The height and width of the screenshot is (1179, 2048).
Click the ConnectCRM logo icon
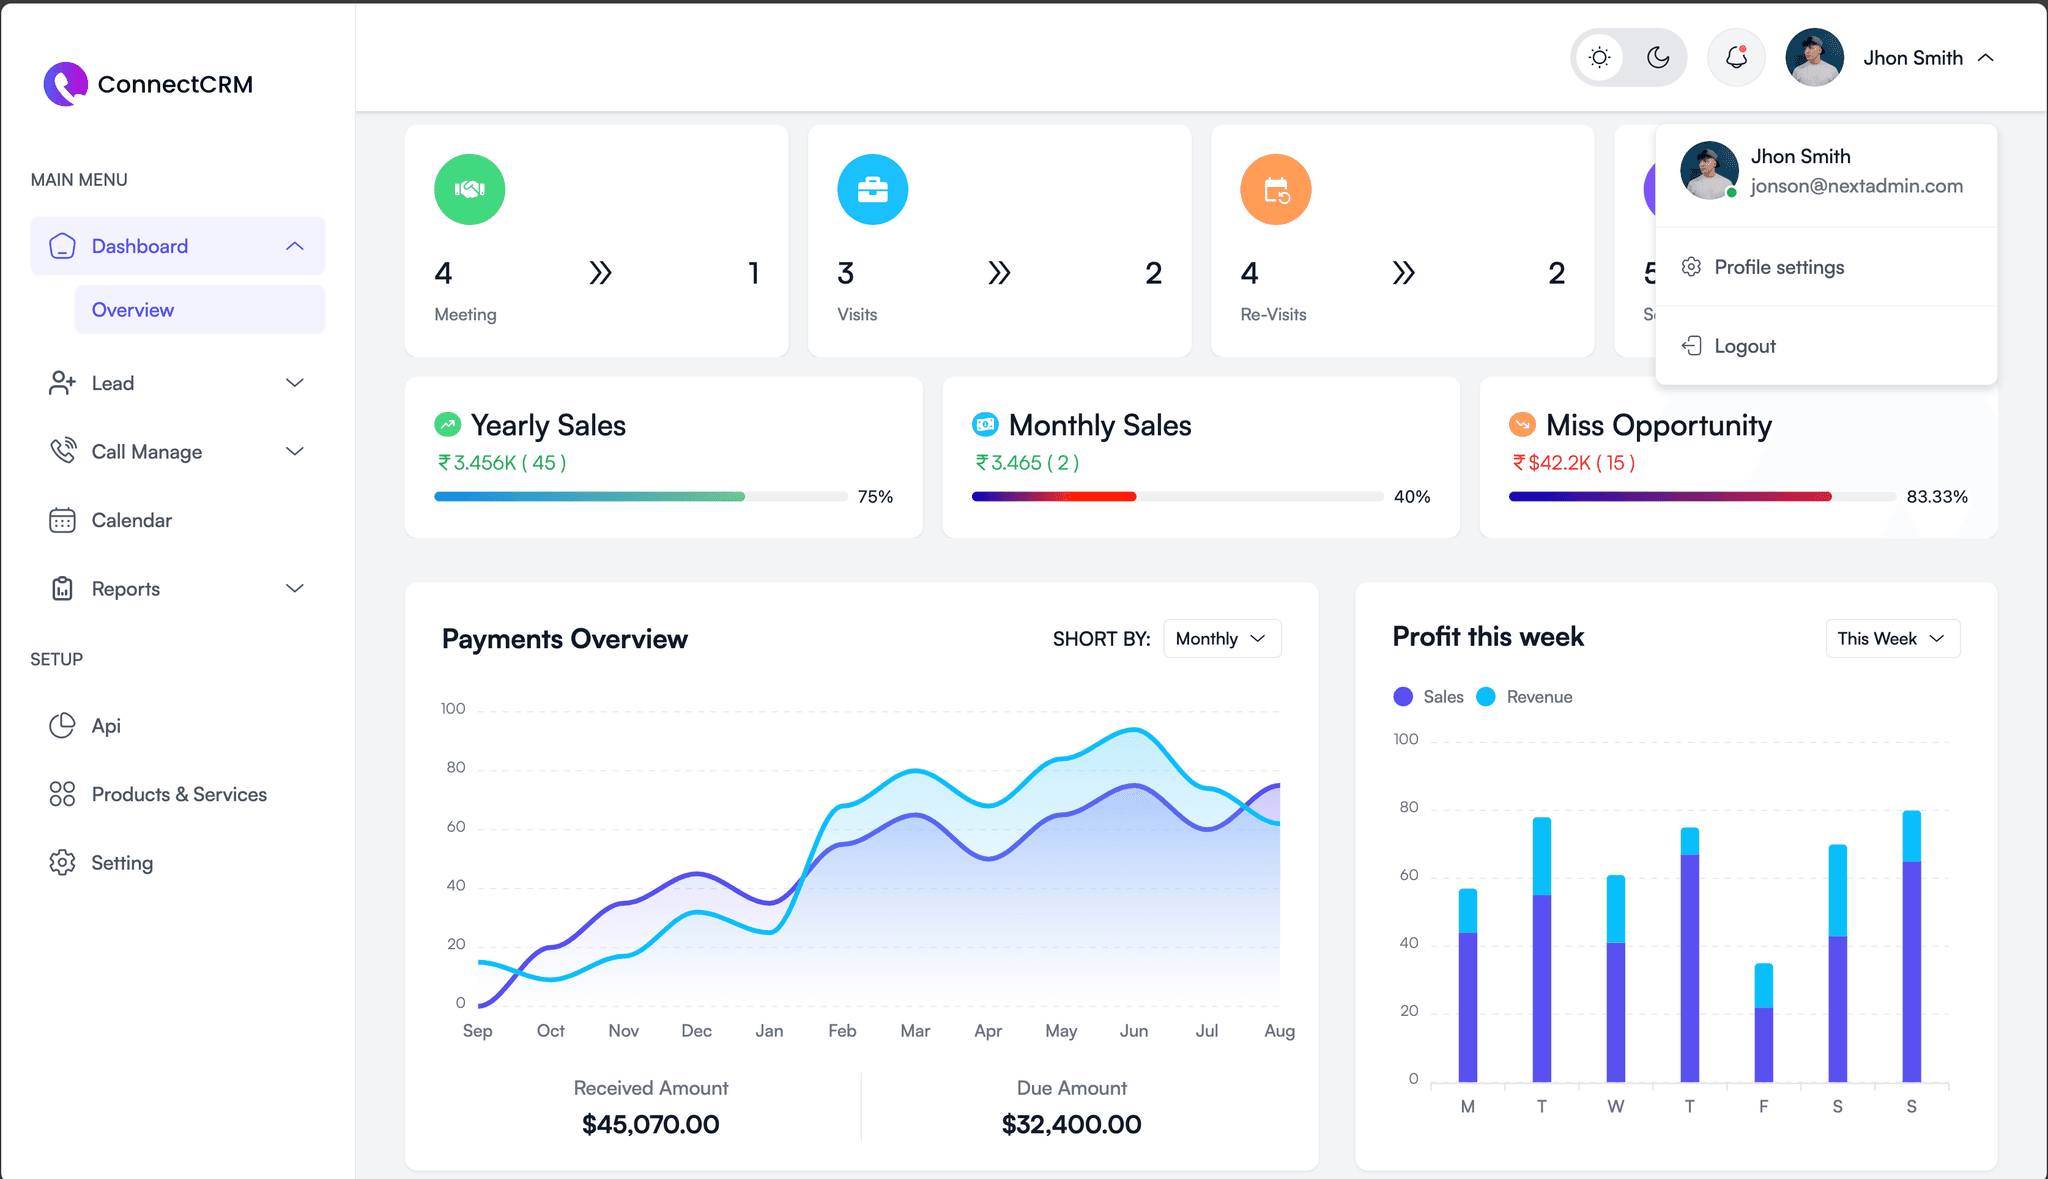click(65, 84)
